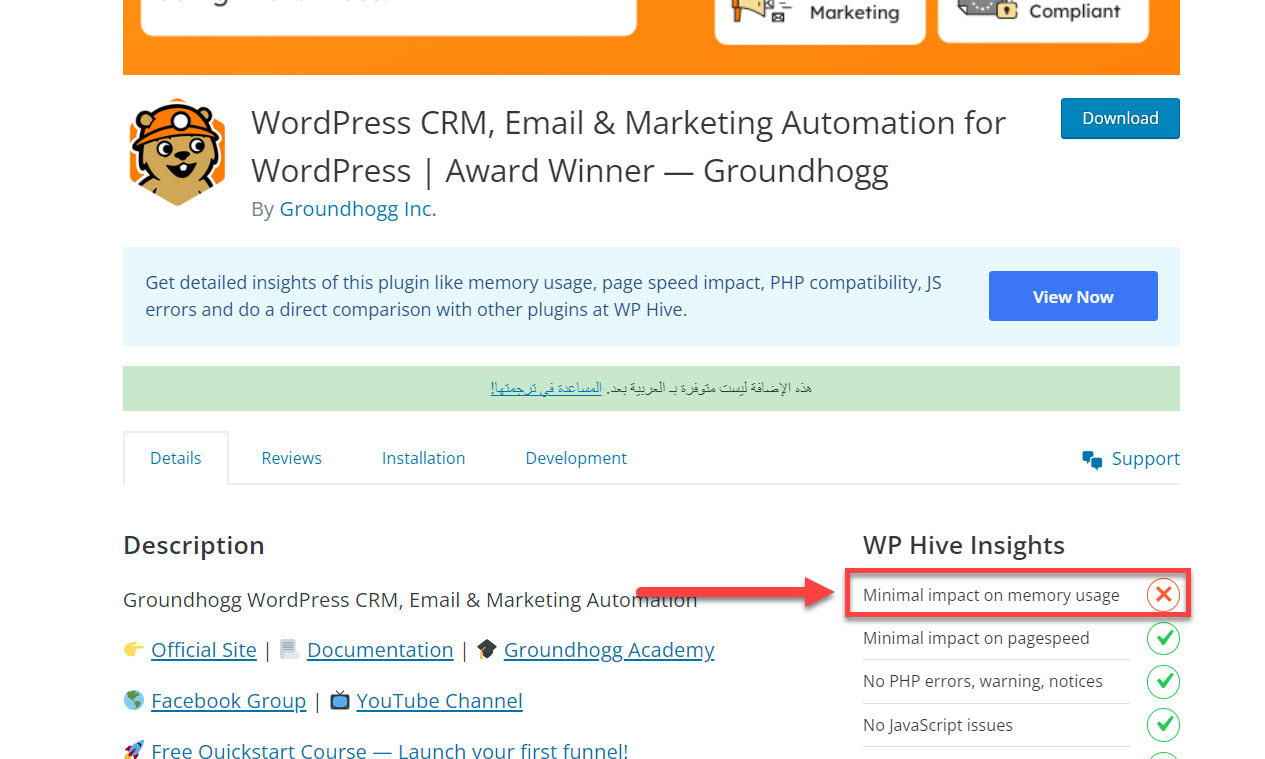Click the green check beside pagespeed impact
The image size is (1265, 759).
(x=1163, y=638)
